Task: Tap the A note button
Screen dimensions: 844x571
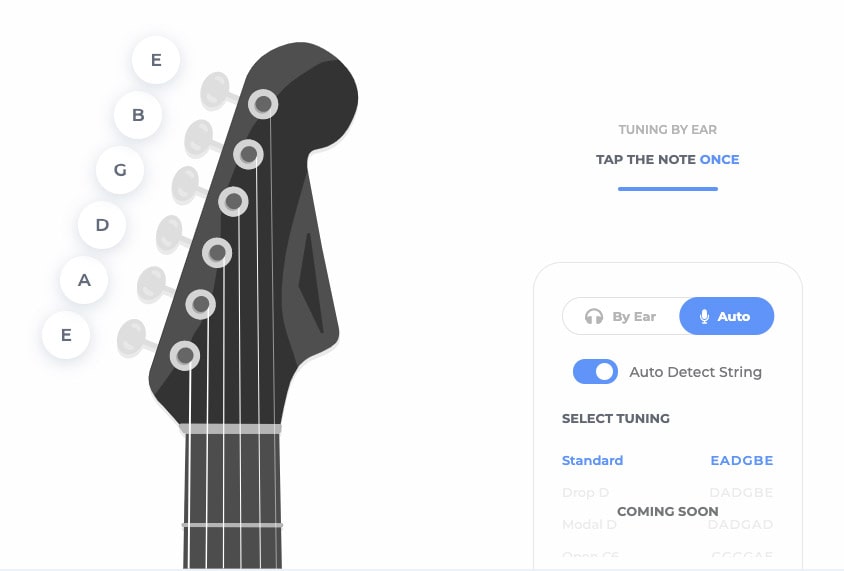Action: [x=84, y=280]
